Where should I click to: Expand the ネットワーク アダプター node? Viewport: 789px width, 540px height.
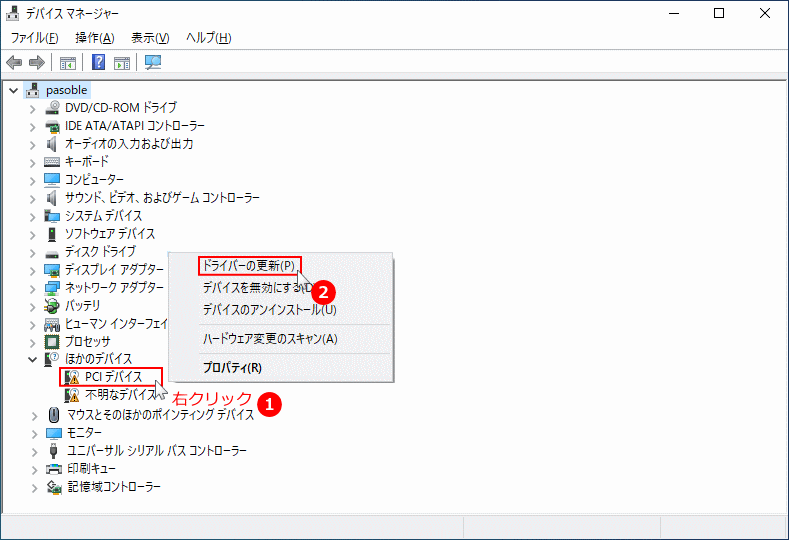click(33, 289)
